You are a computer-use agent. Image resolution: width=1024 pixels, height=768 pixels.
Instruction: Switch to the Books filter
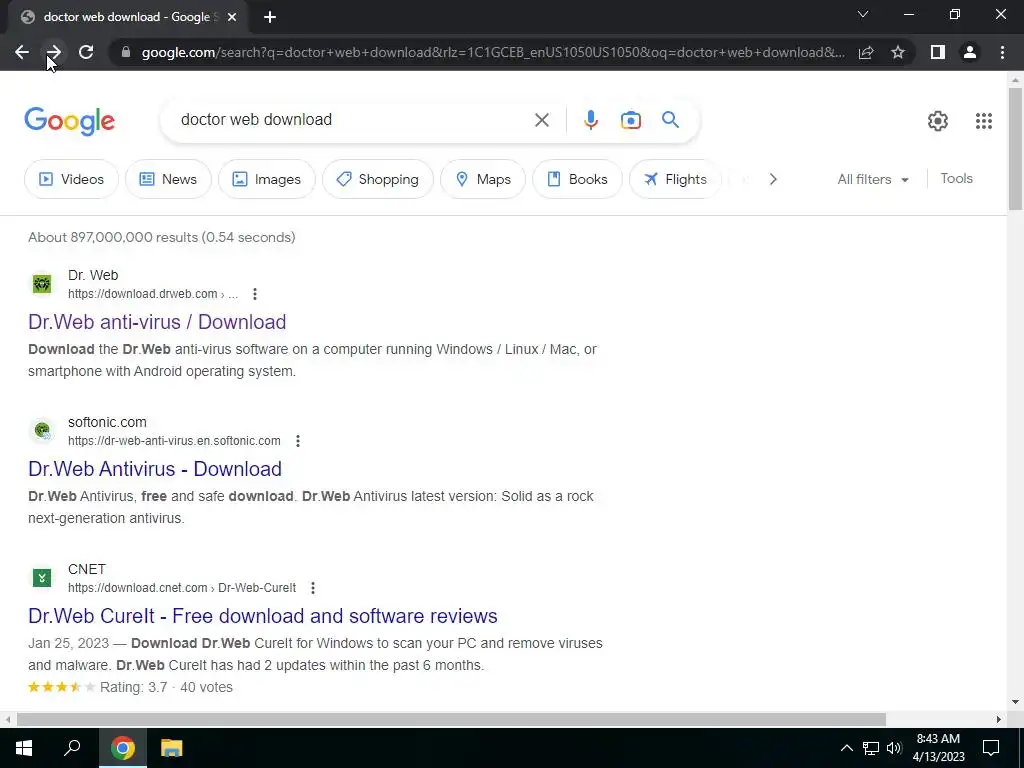[577, 179]
